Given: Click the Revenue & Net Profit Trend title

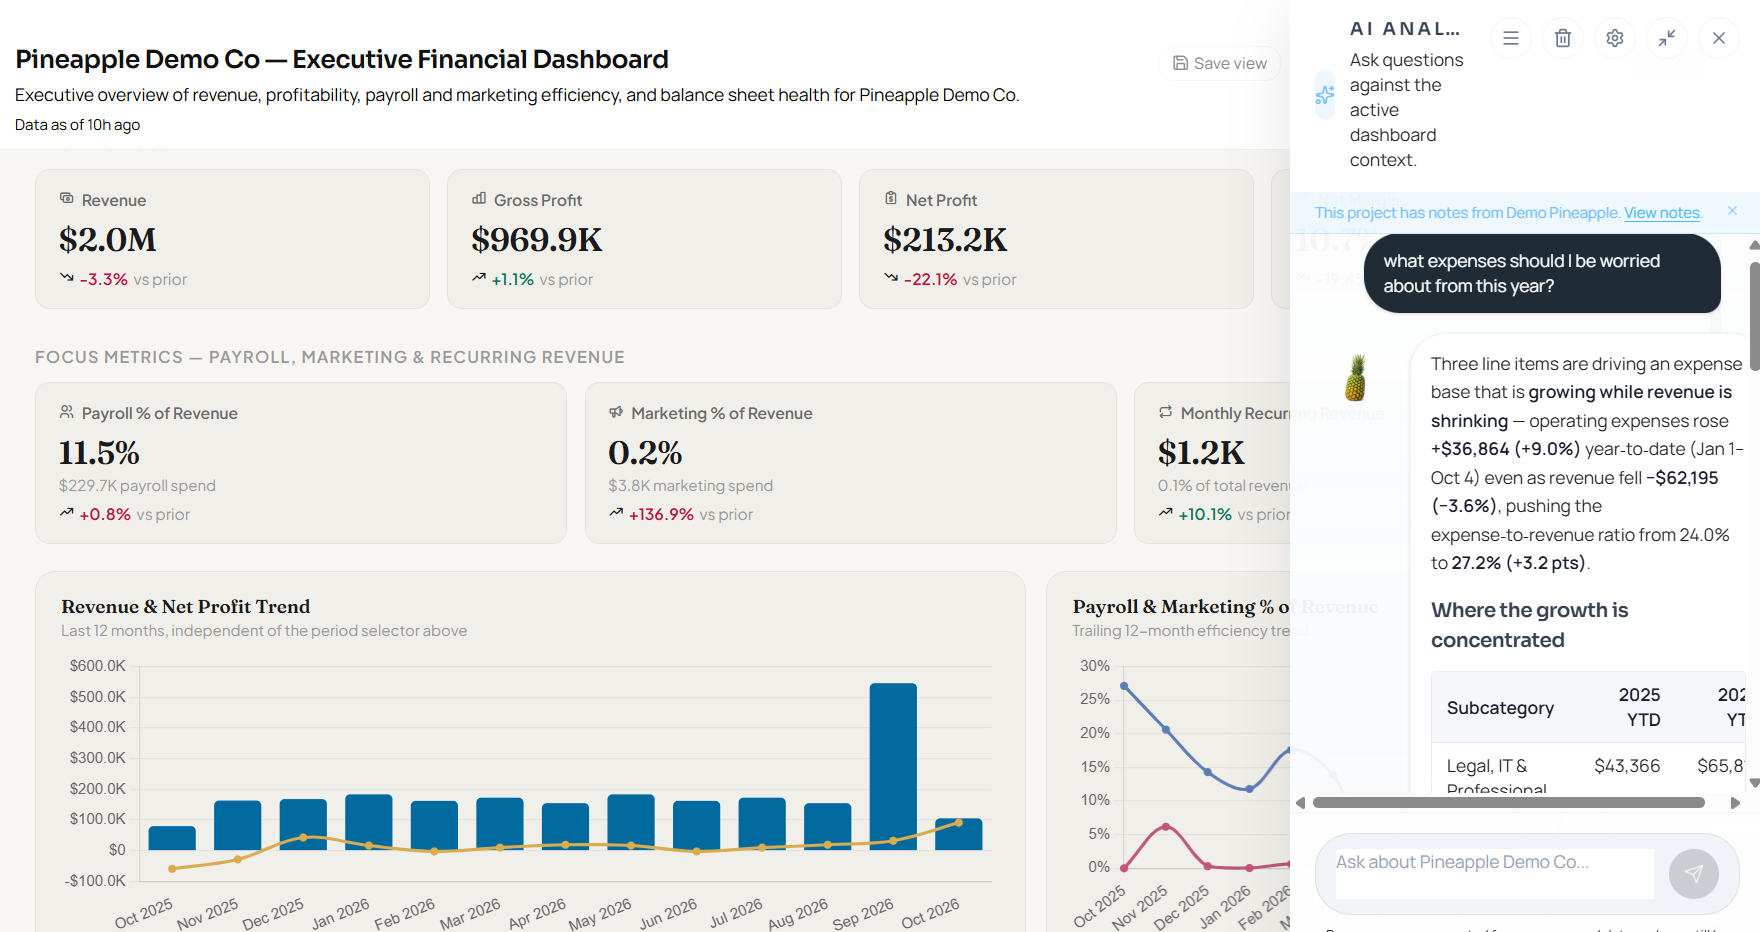Looking at the screenshot, I should 186,607.
